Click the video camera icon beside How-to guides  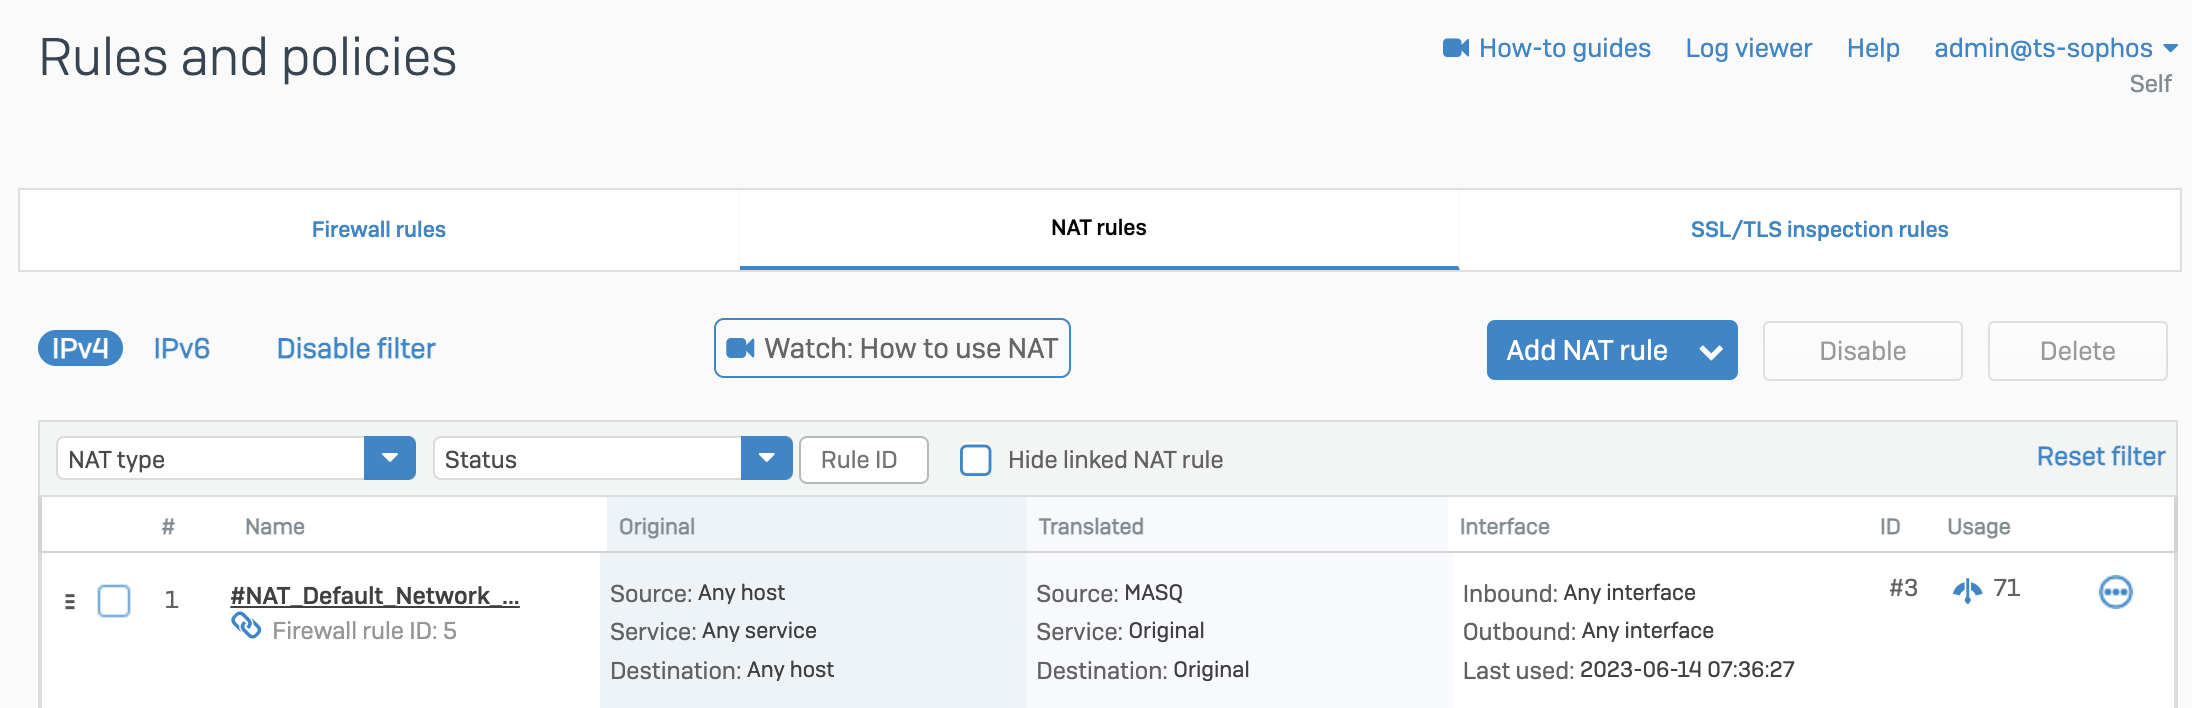pos(1455,48)
